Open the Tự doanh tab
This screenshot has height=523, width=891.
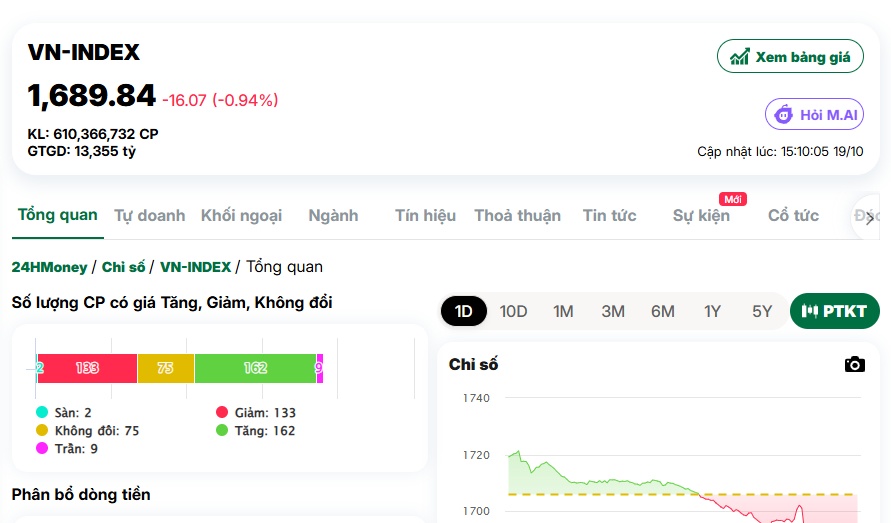tap(149, 215)
